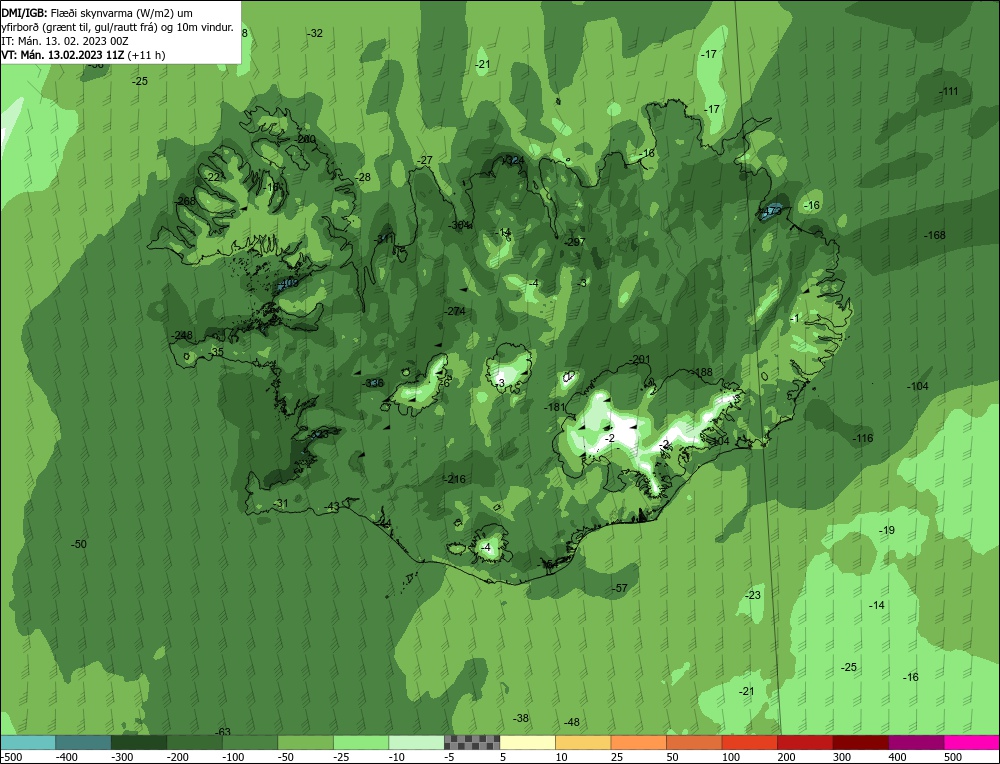Viewport: 1000px width, 764px height.
Task: Click the magenta swatch at the legend's end
Action: (971, 742)
